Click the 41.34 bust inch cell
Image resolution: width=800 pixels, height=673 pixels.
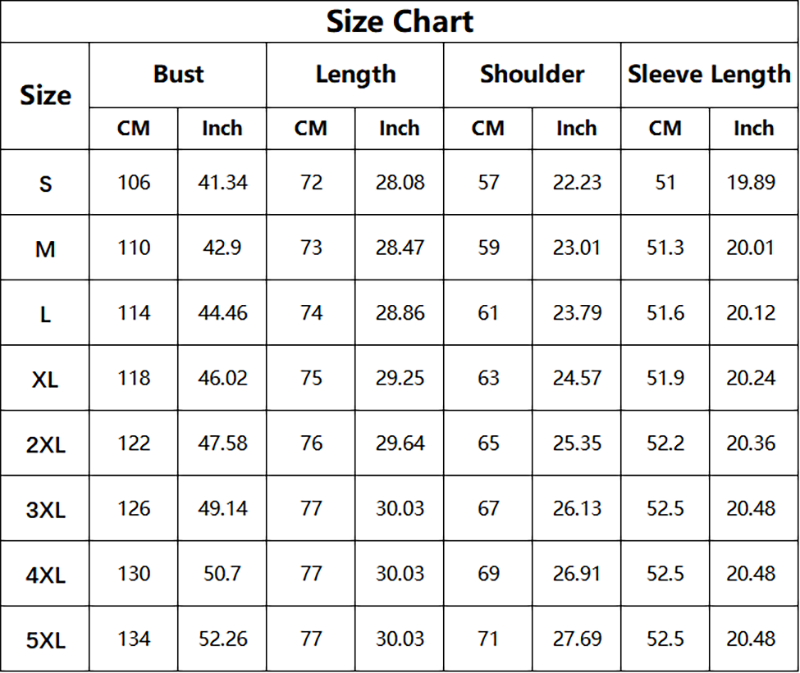click(222, 183)
